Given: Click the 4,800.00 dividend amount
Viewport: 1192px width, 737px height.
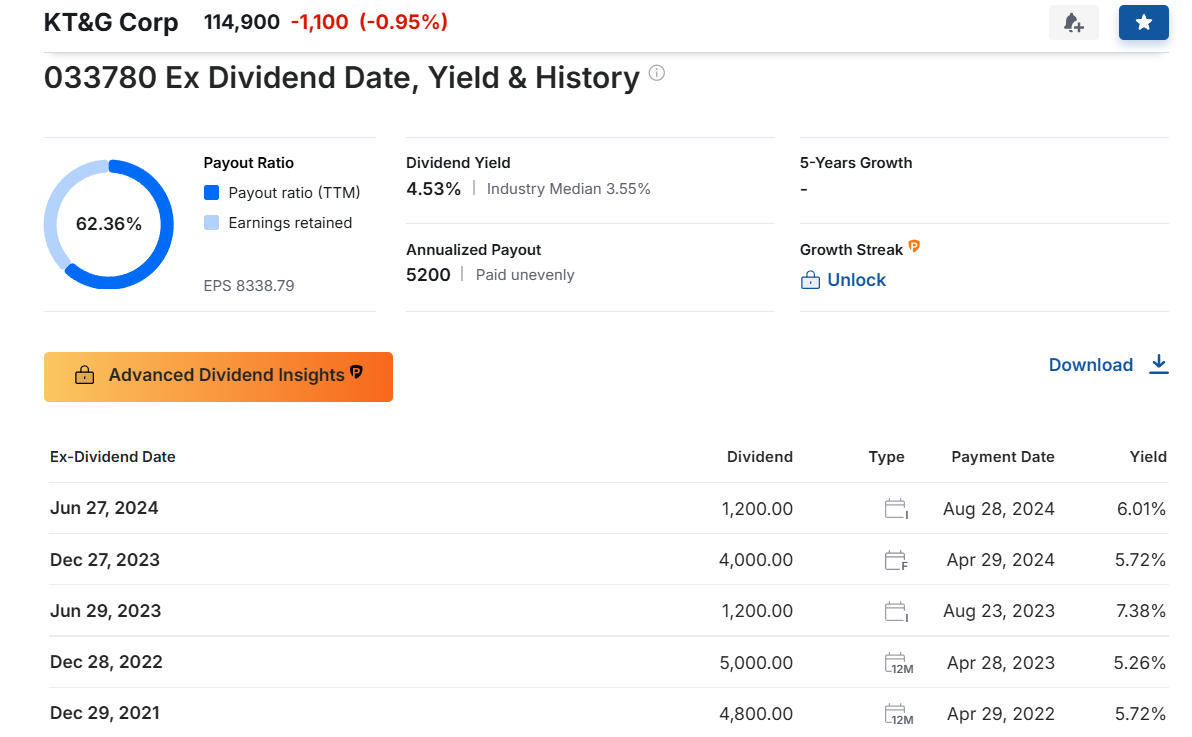Looking at the screenshot, I should (x=756, y=714).
